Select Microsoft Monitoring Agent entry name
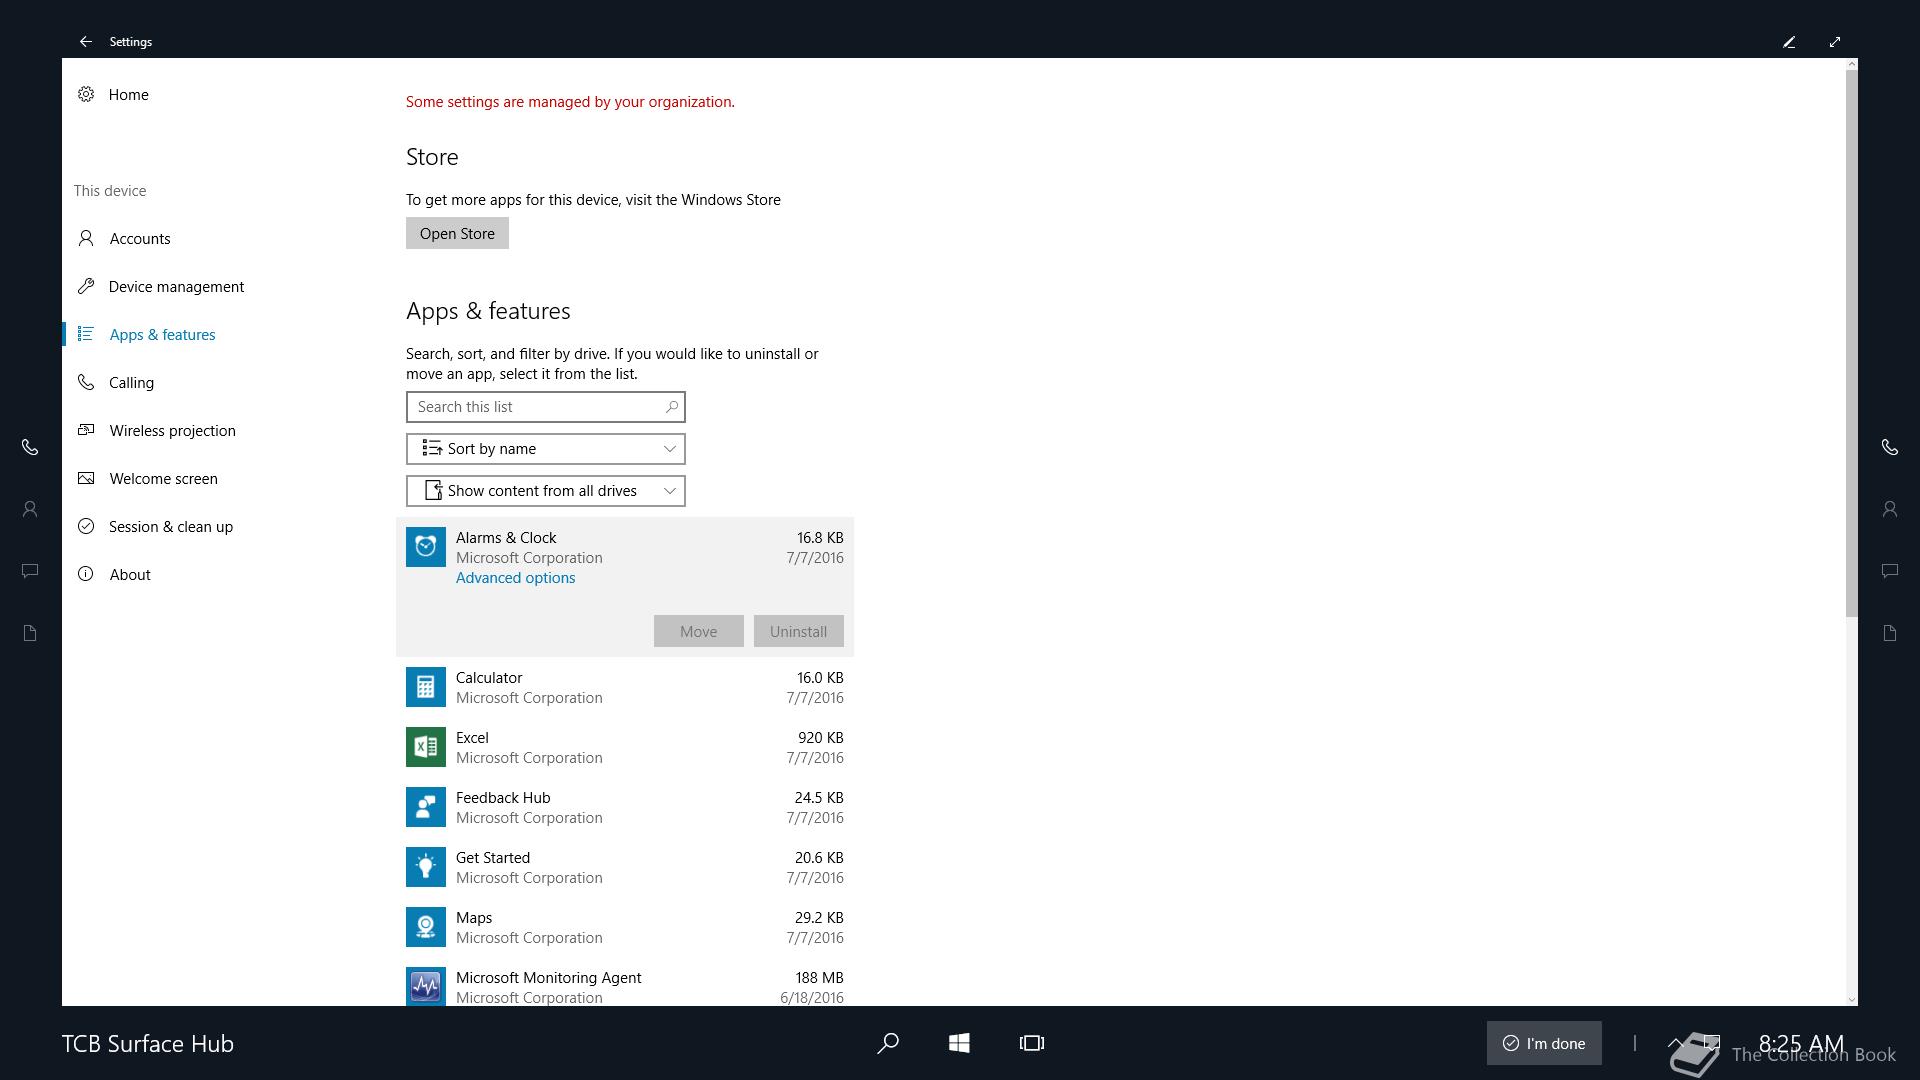 point(548,978)
